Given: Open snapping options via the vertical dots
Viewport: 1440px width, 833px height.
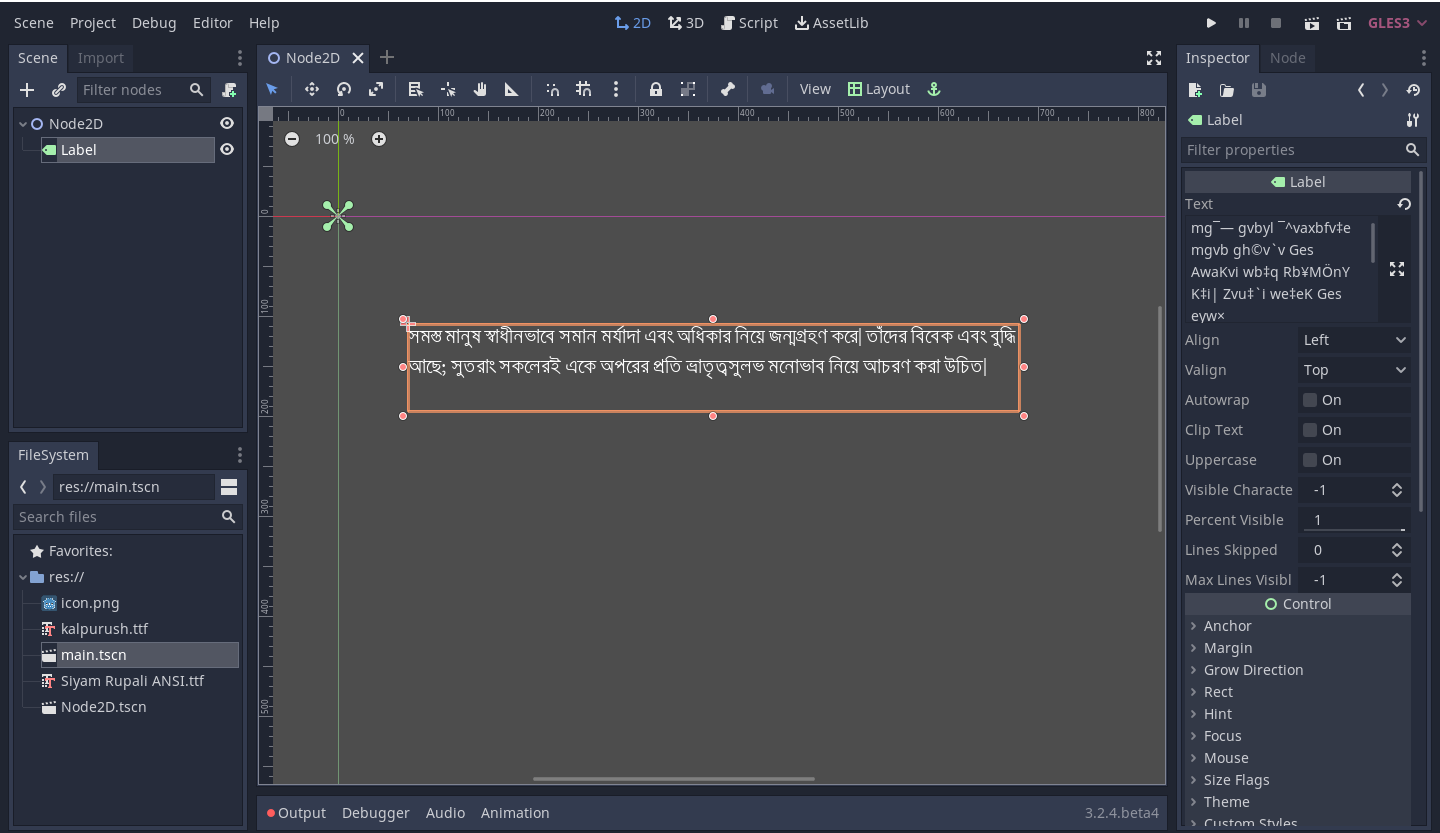Looking at the screenshot, I should point(616,89).
